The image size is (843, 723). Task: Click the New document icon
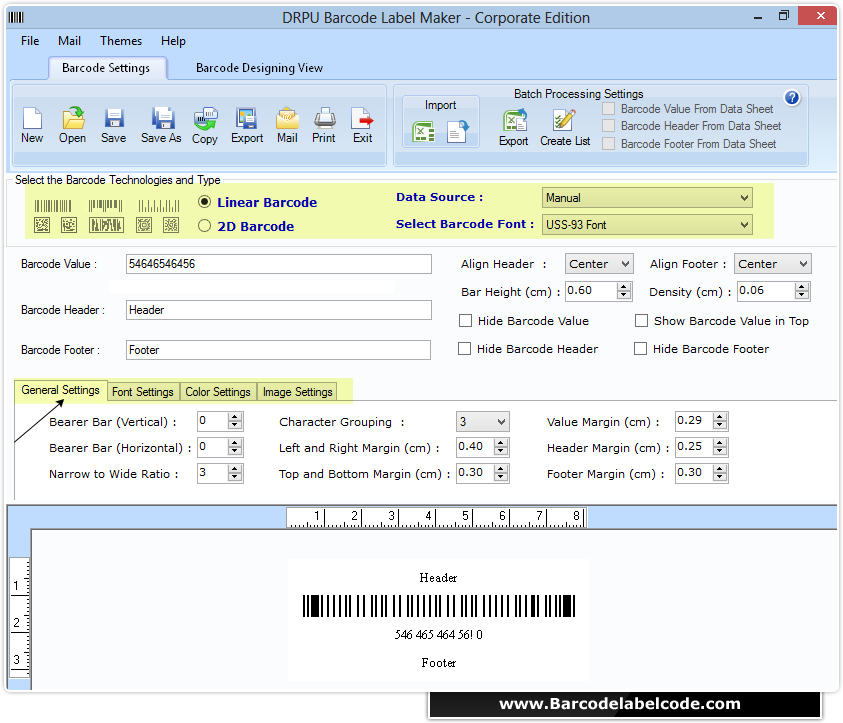[x=32, y=118]
